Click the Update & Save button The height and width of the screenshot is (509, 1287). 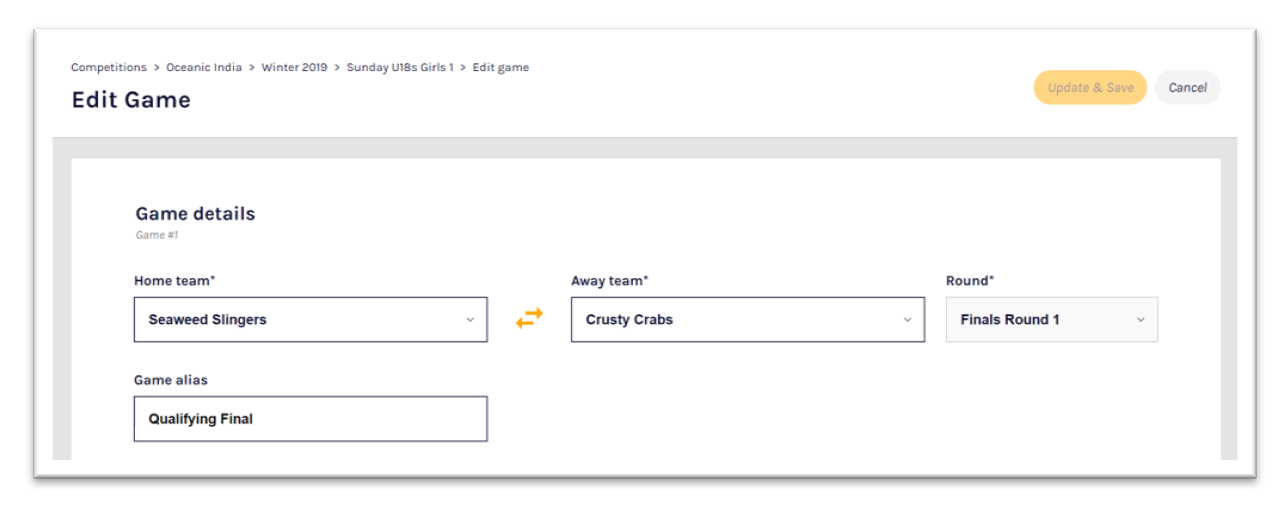click(x=1090, y=88)
